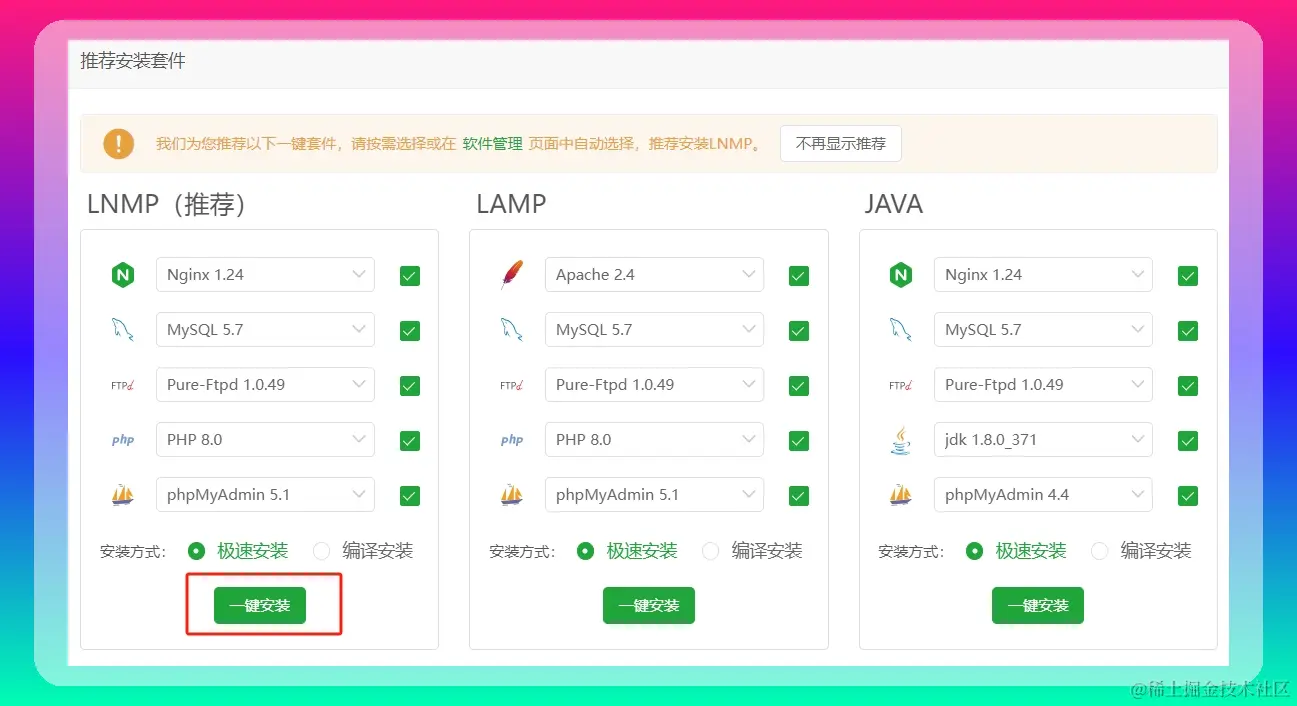Uncheck Pure-Ftpd in LAMP suite
The image size is (1297, 706).
[x=798, y=386]
